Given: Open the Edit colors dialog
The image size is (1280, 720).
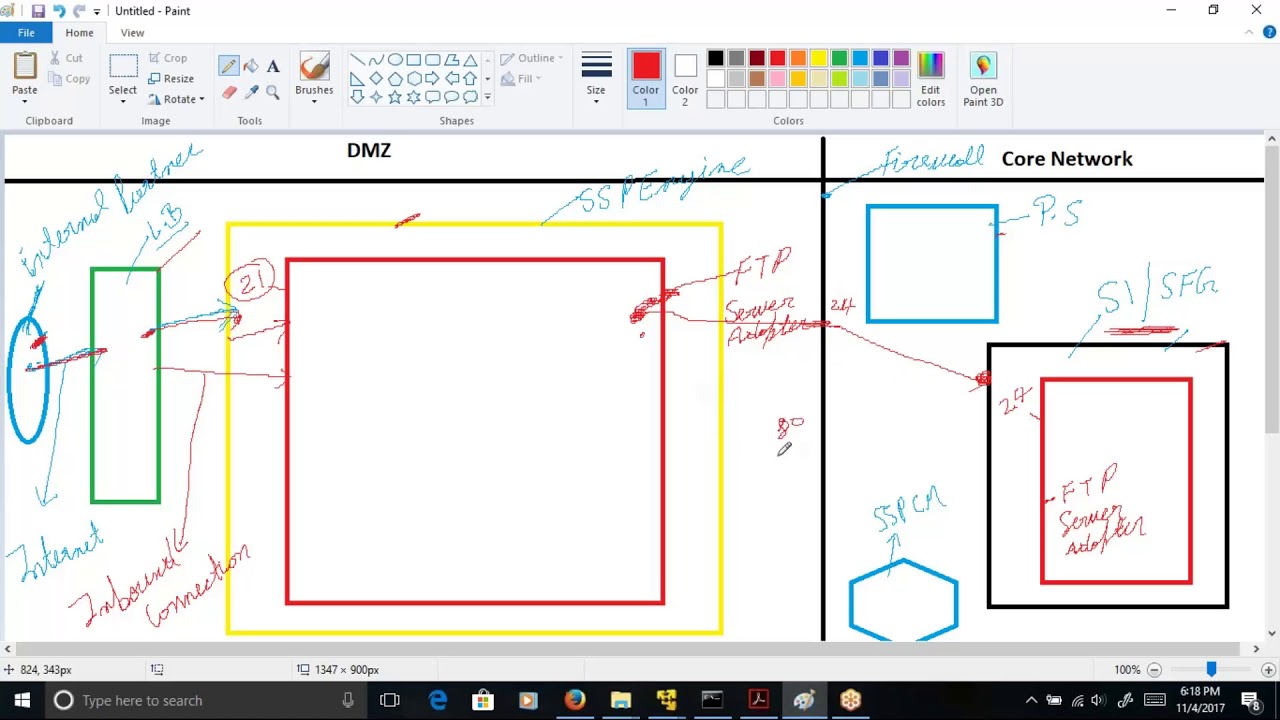Looking at the screenshot, I should point(930,79).
